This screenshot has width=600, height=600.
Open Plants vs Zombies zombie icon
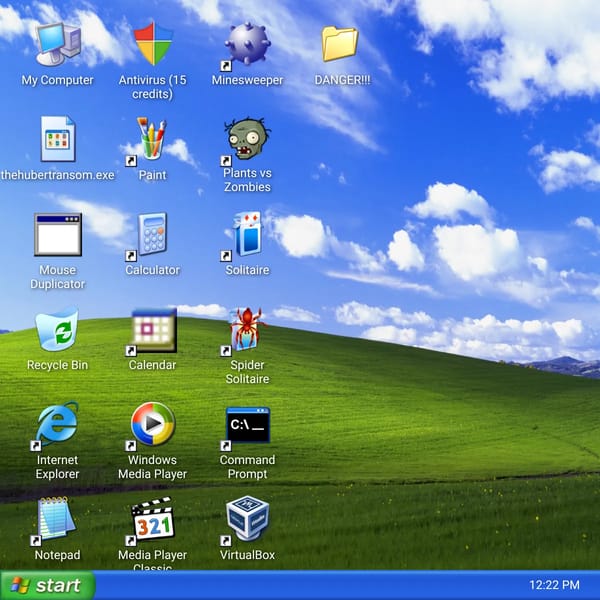[247, 139]
